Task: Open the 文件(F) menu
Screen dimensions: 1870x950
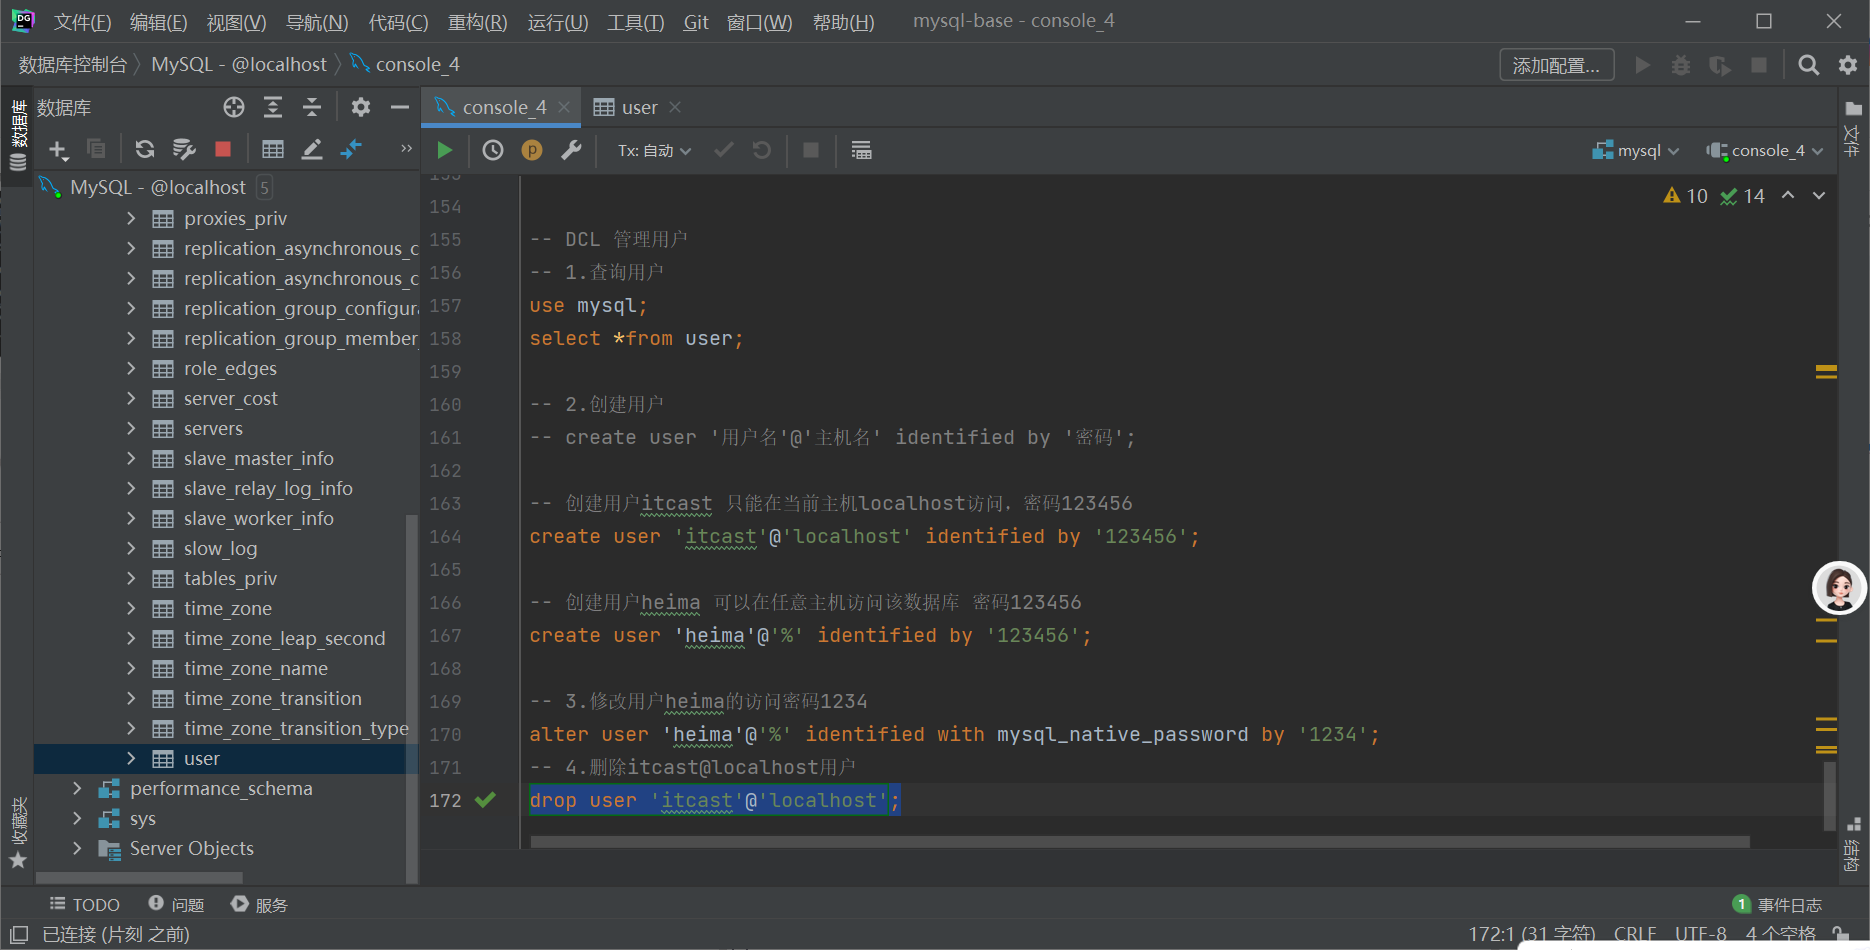Action: pyautogui.click(x=82, y=22)
